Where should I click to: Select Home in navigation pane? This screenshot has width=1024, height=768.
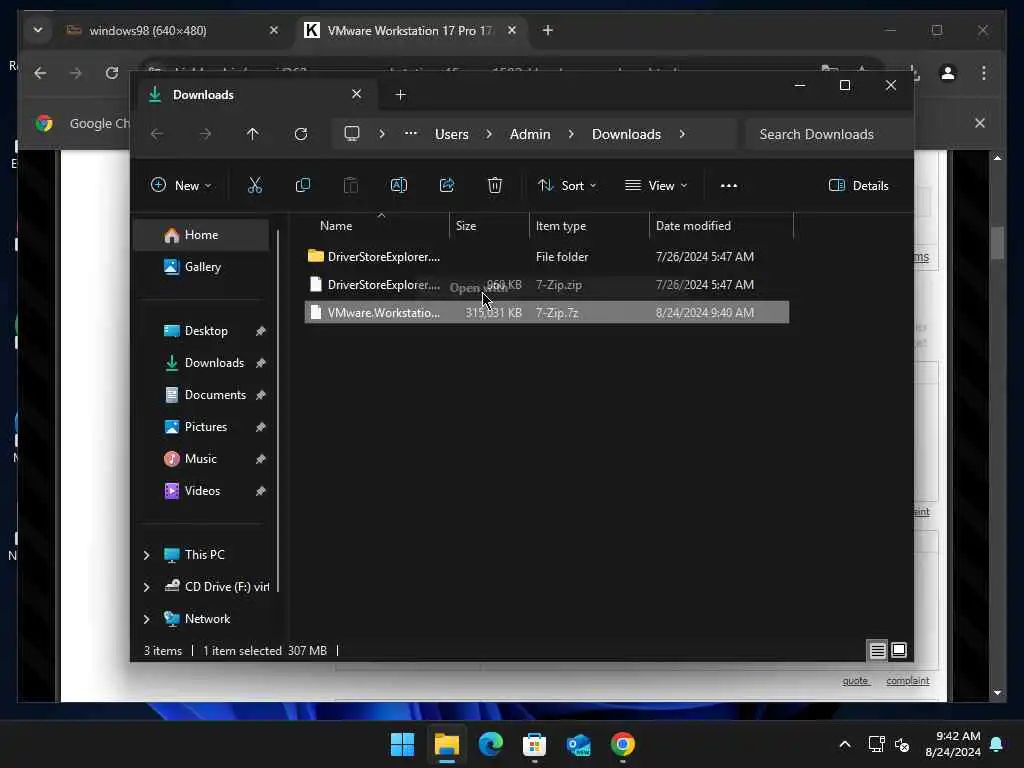201,235
